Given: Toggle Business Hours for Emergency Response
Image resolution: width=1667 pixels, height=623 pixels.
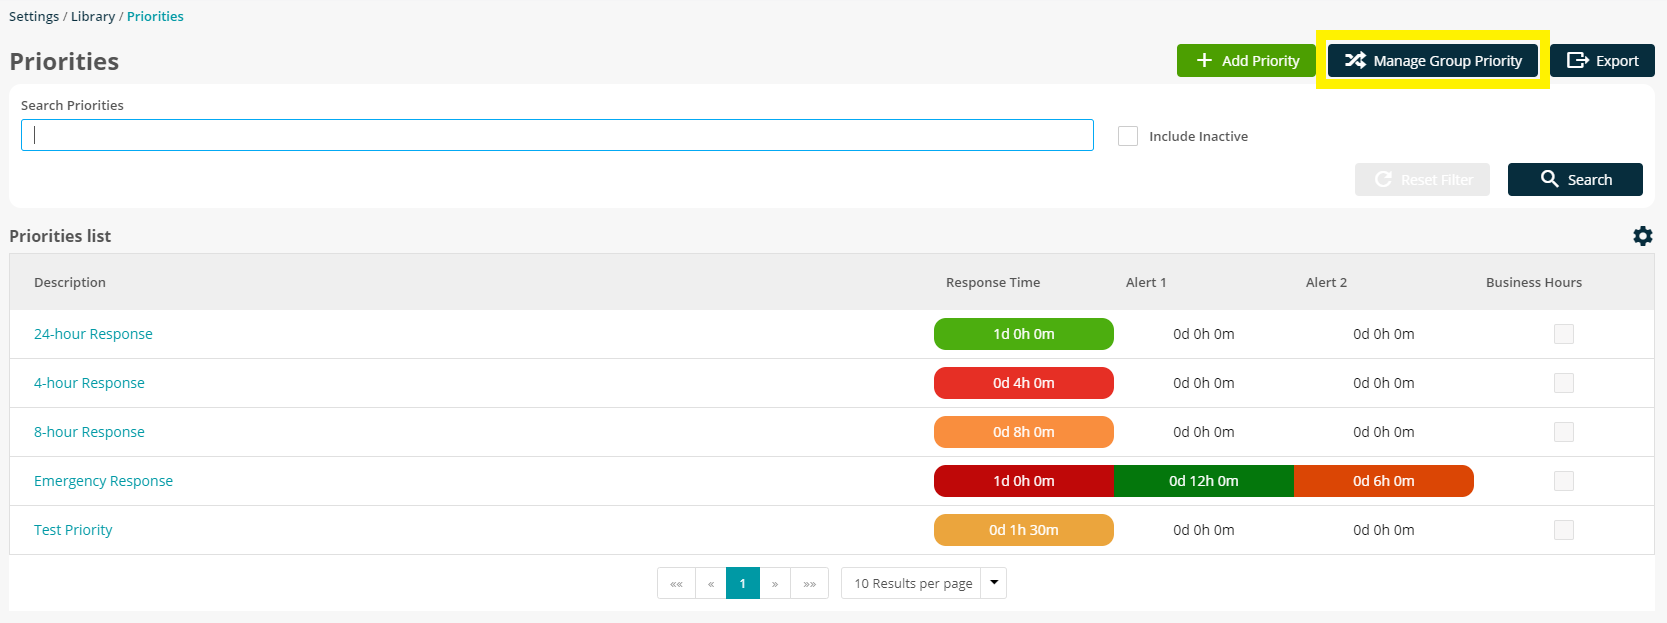Looking at the screenshot, I should [x=1564, y=481].
